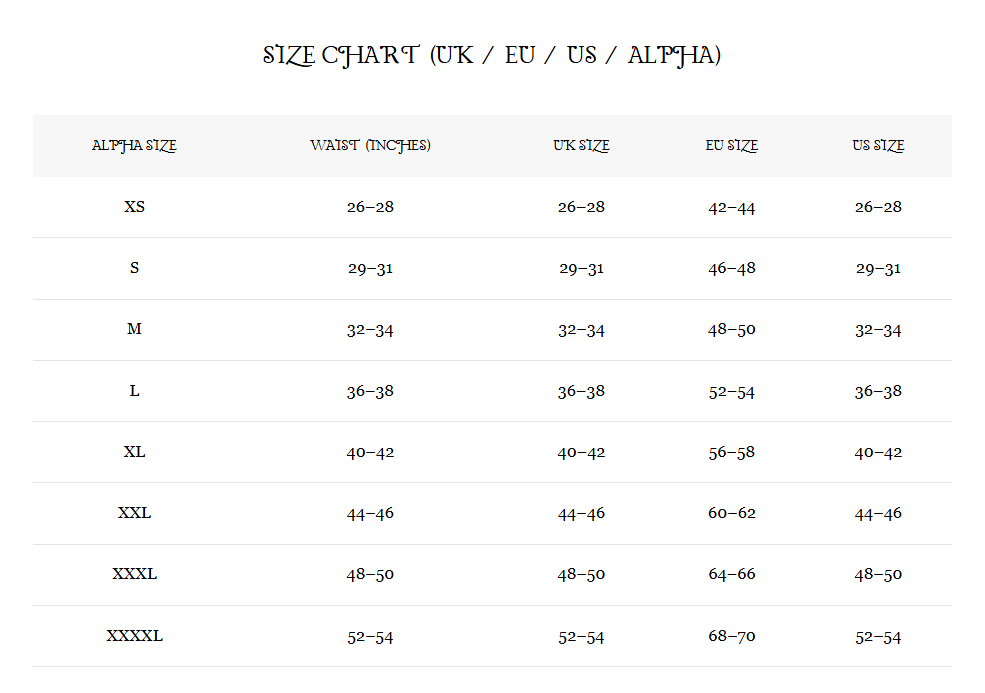Click the US Size column header

[x=878, y=146]
